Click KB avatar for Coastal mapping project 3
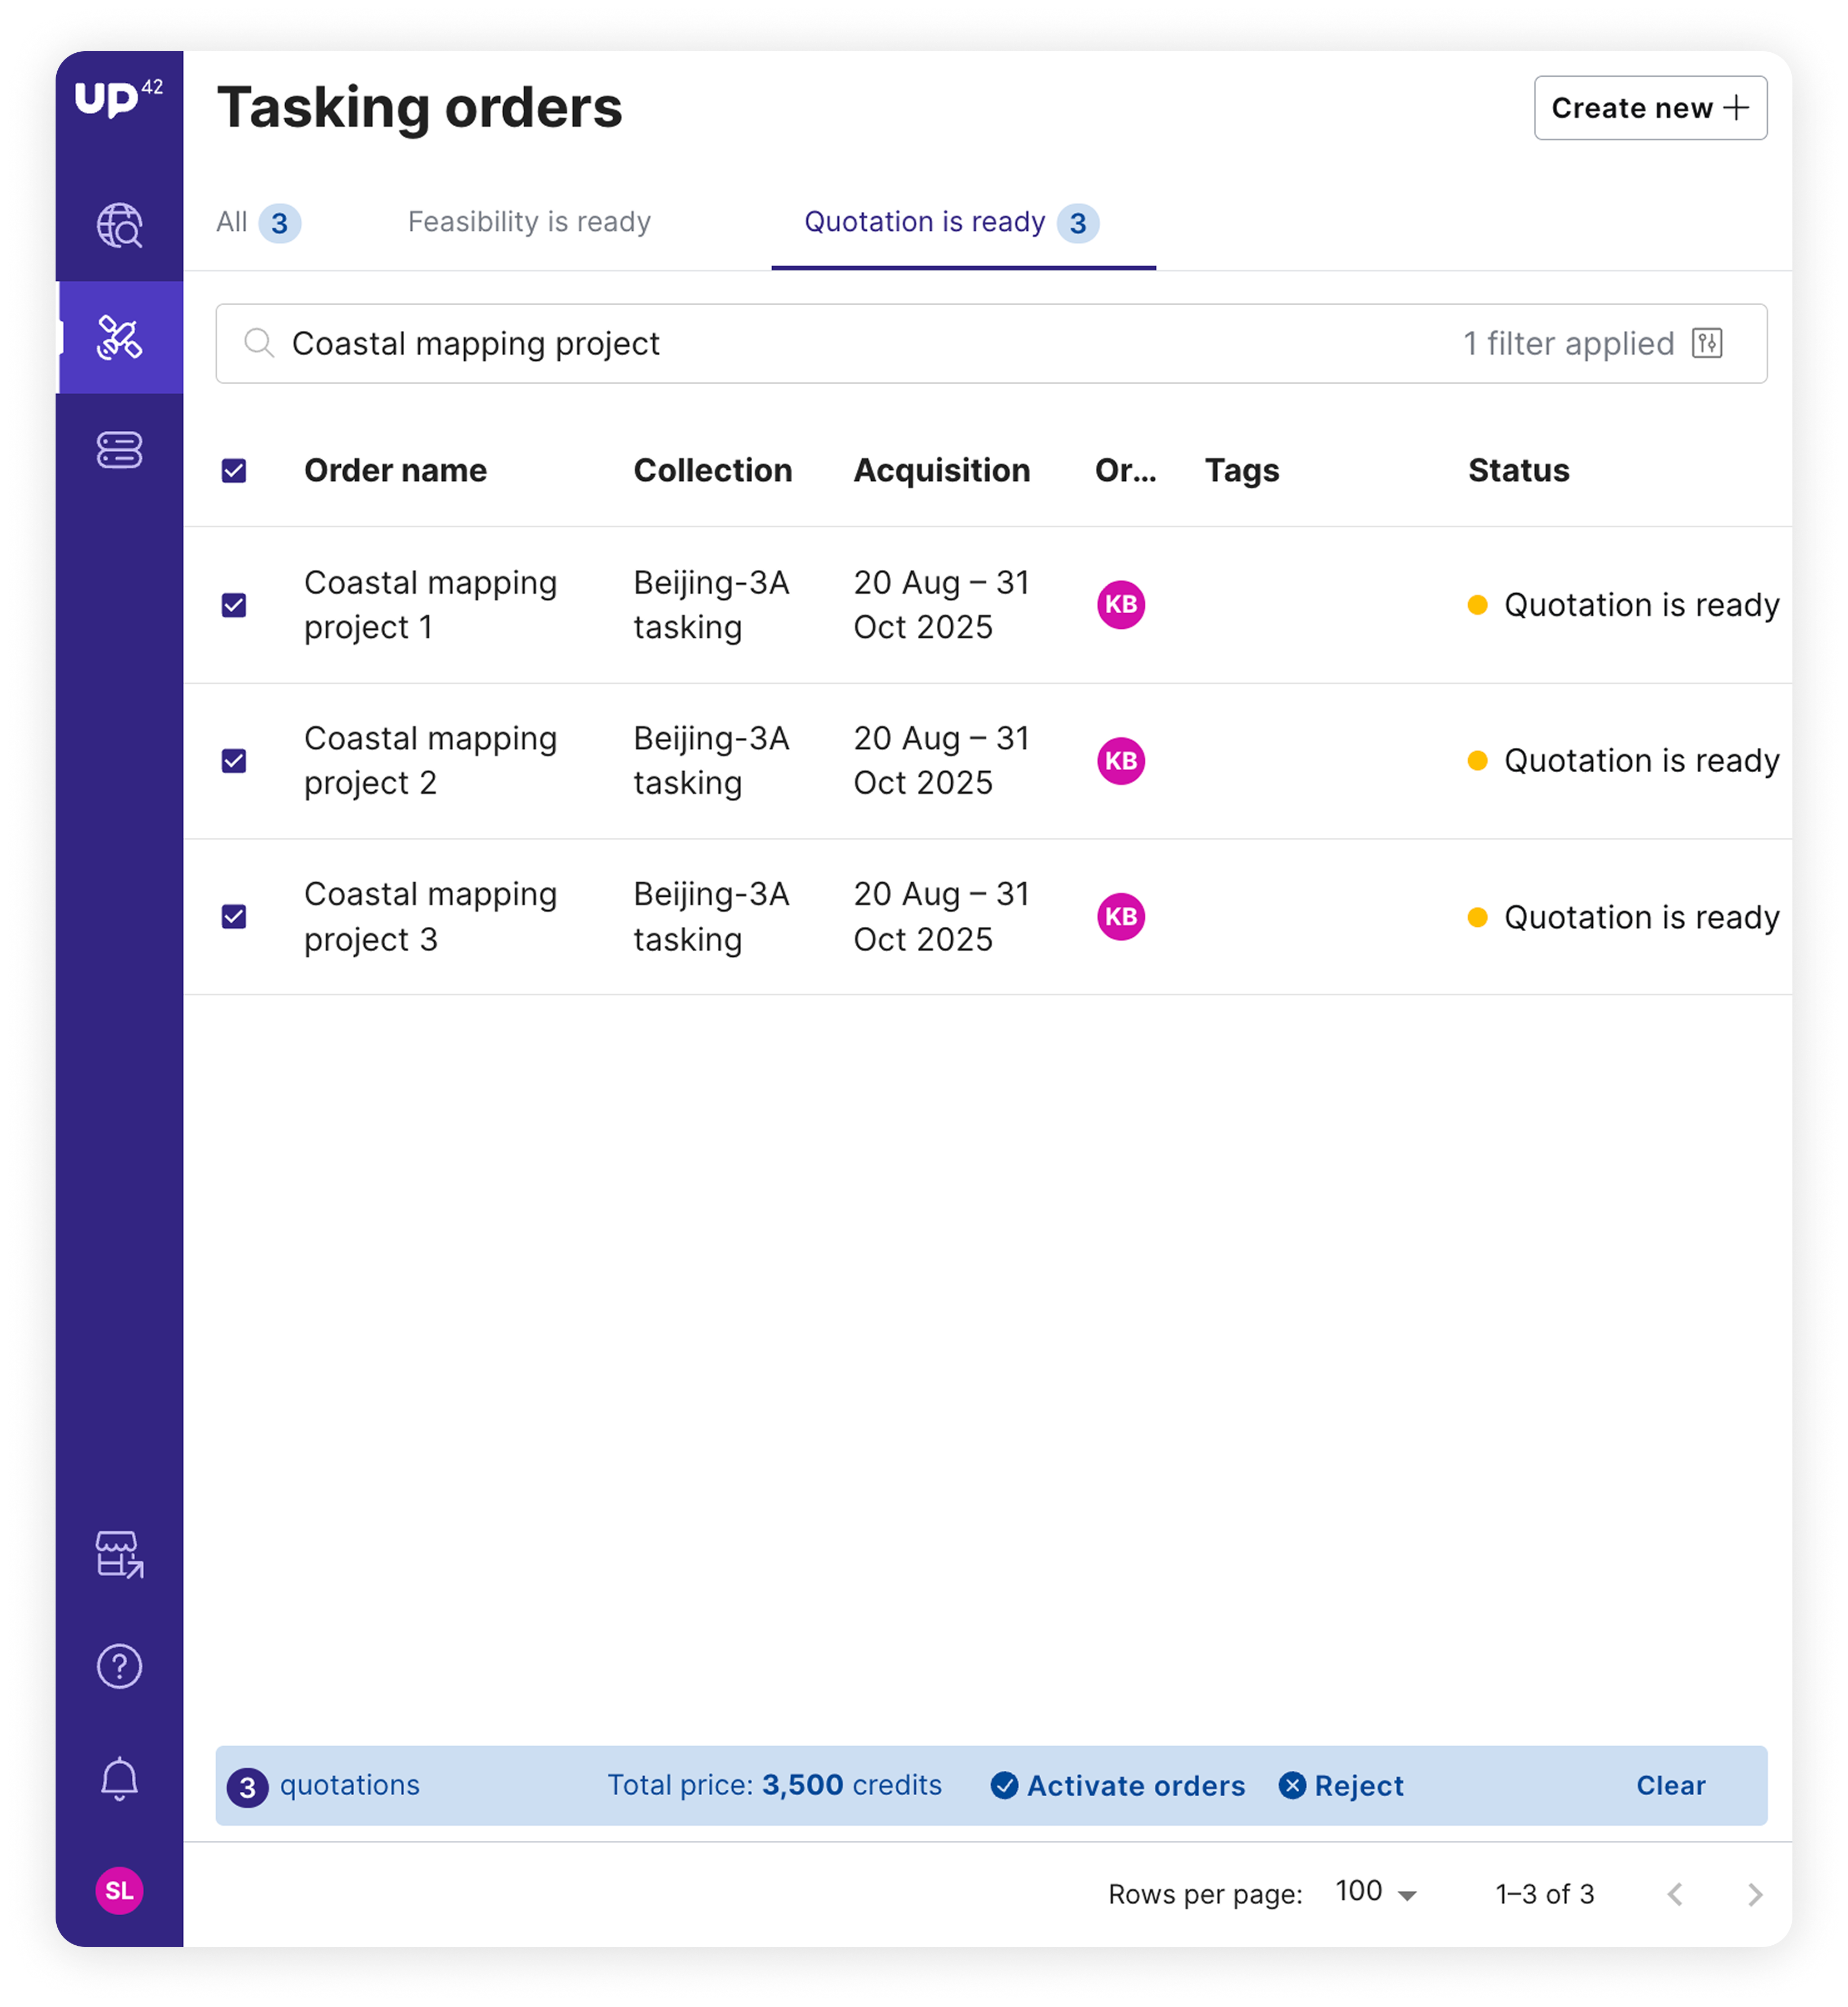1848x2007 pixels. [1120, 916]
